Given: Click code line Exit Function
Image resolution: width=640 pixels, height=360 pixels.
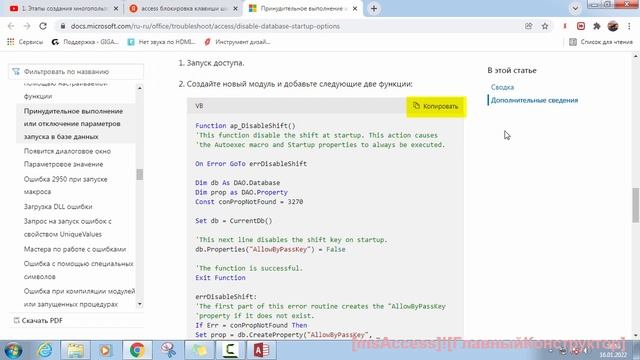Looking at the screenshot, I should (x=220, y=278).
